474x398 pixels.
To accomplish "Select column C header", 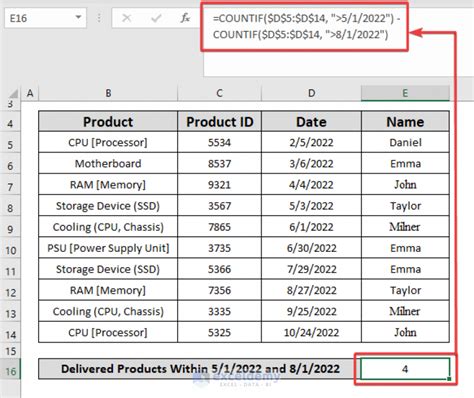I will [x=219, y=93].
